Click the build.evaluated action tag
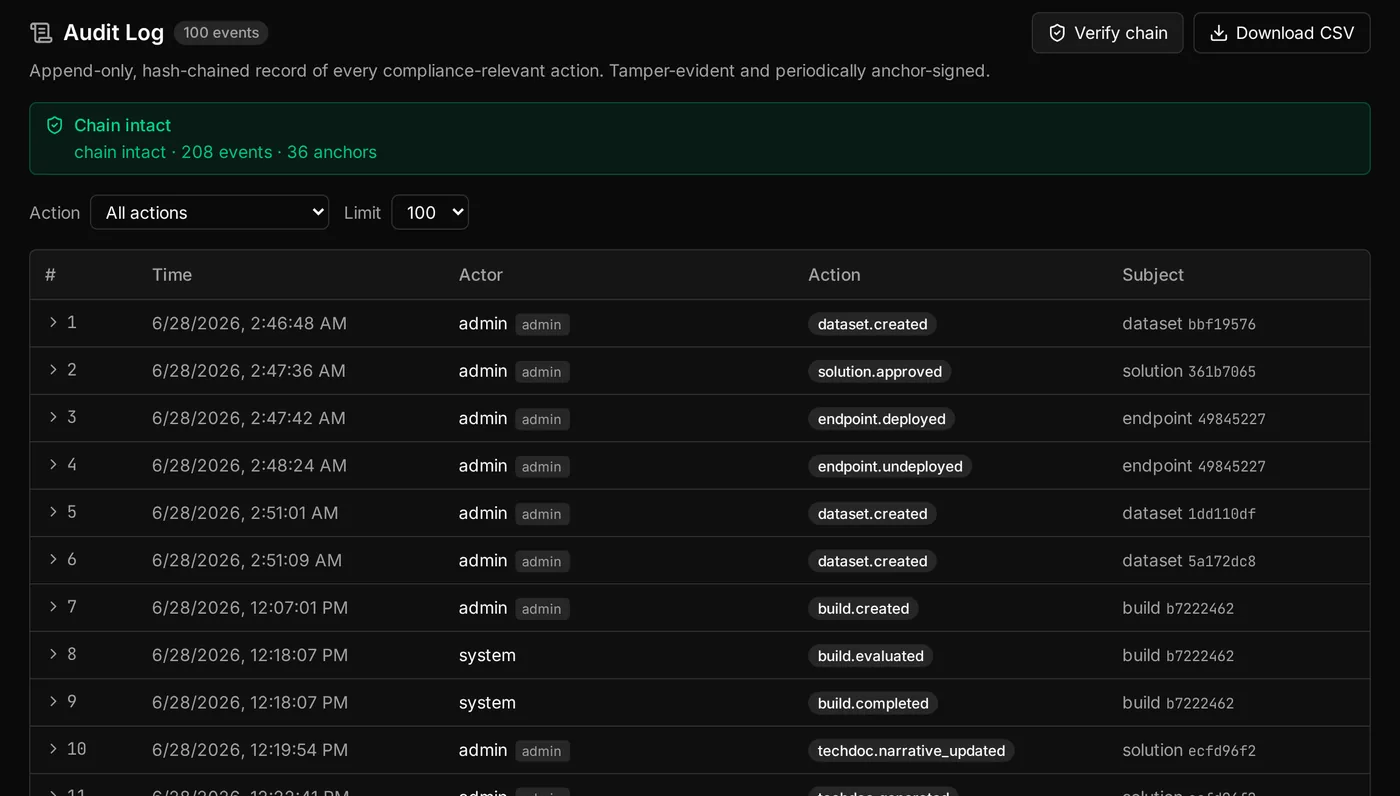 point(871,656)
